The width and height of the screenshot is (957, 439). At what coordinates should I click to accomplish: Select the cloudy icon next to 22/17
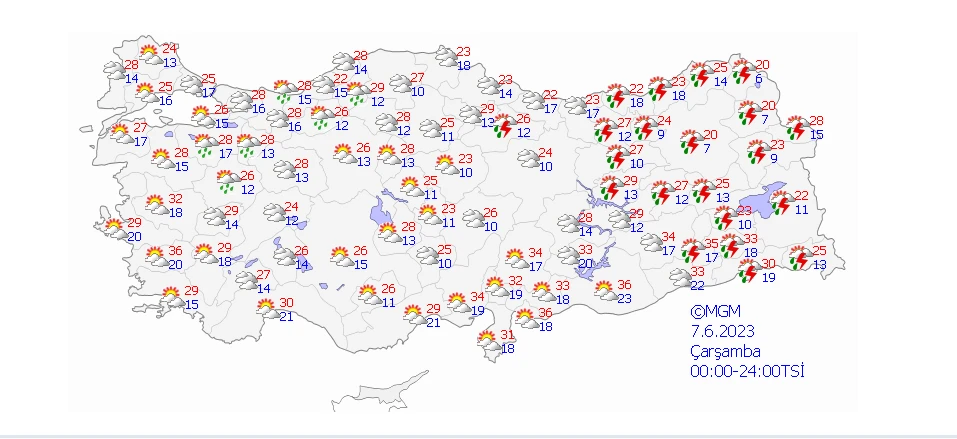click(533, 101)
